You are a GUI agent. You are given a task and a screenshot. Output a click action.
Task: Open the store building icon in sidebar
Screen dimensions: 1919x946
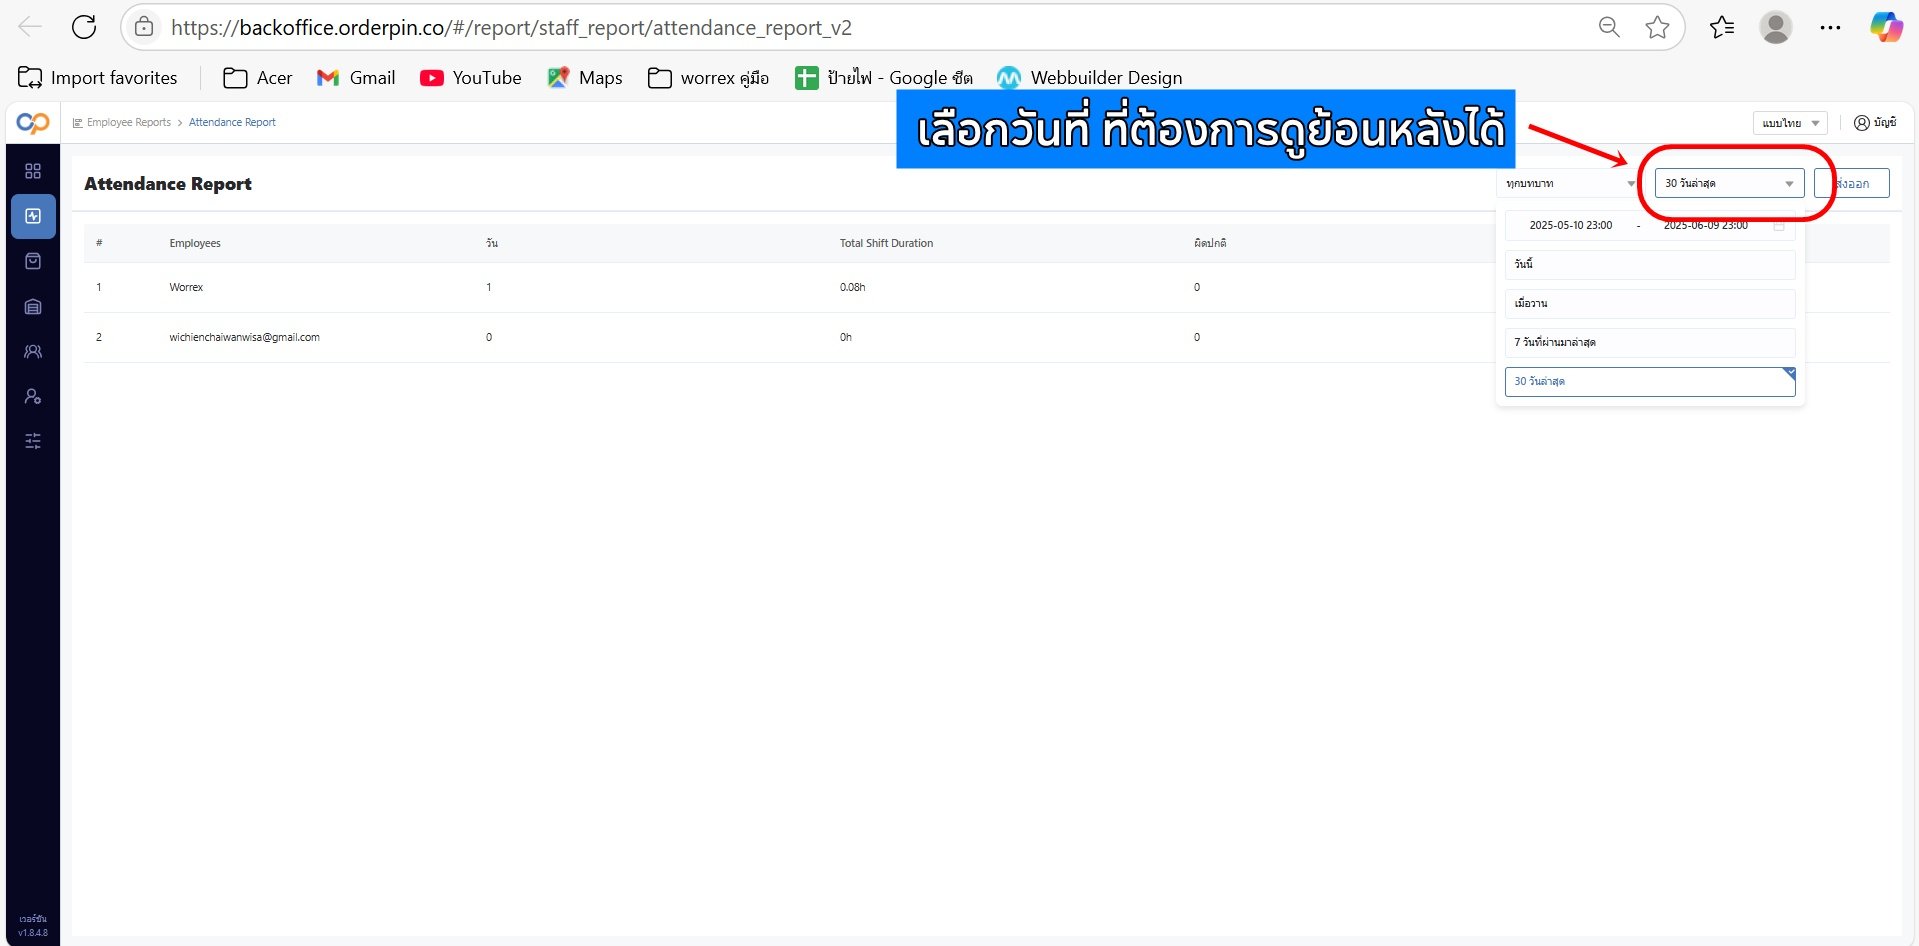33,307
